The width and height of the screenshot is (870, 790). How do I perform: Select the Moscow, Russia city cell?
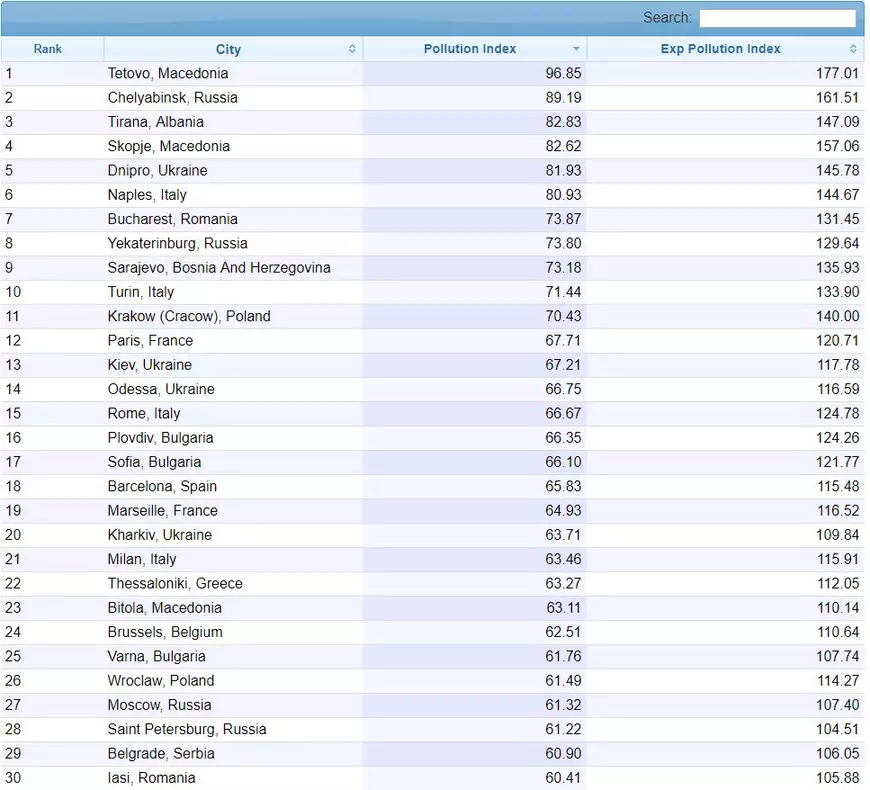233,705
